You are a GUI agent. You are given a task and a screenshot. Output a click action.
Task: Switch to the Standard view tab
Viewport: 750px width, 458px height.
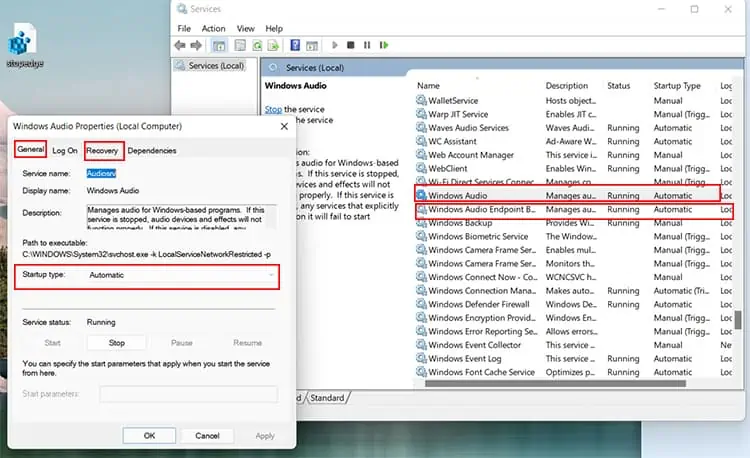[x=327, y=398]
